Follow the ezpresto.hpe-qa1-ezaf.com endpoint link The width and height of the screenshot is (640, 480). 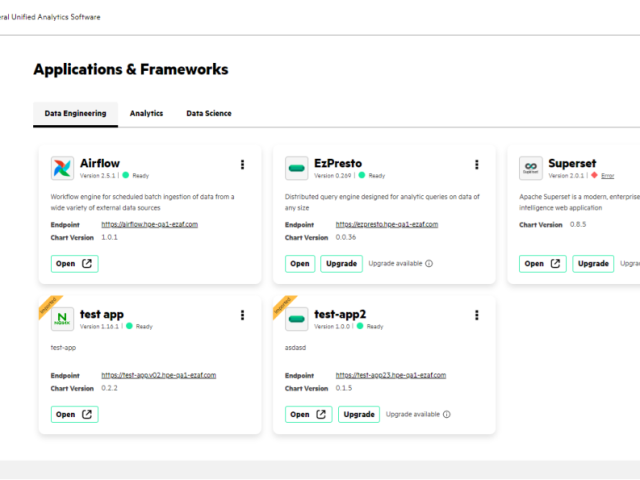tap(387, 224)
